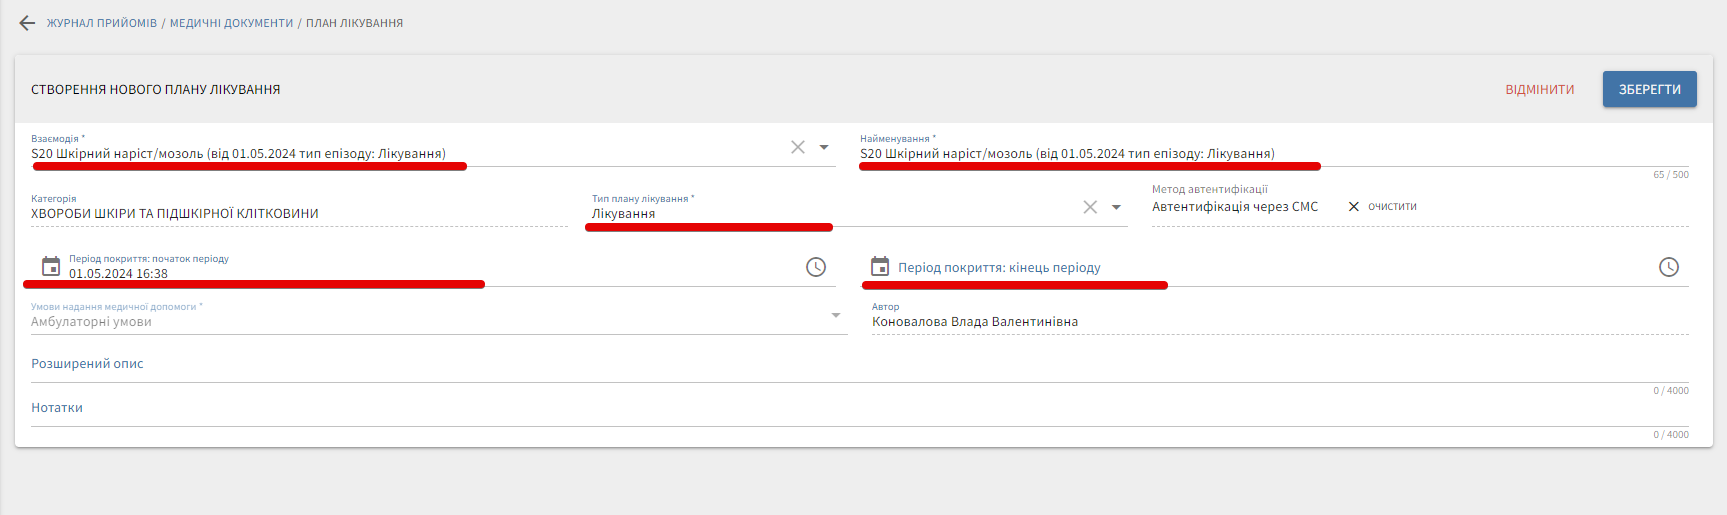Open Умови надання медичної допомоги dropdown

coord(836,316)
